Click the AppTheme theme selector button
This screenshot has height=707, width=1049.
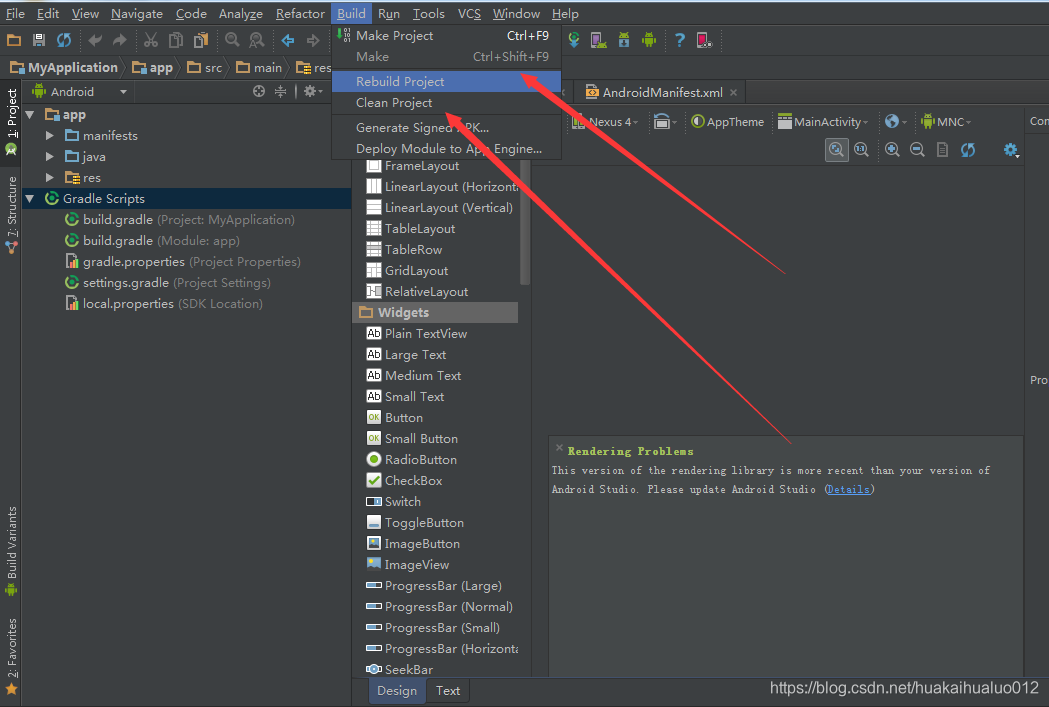point(727,122)
